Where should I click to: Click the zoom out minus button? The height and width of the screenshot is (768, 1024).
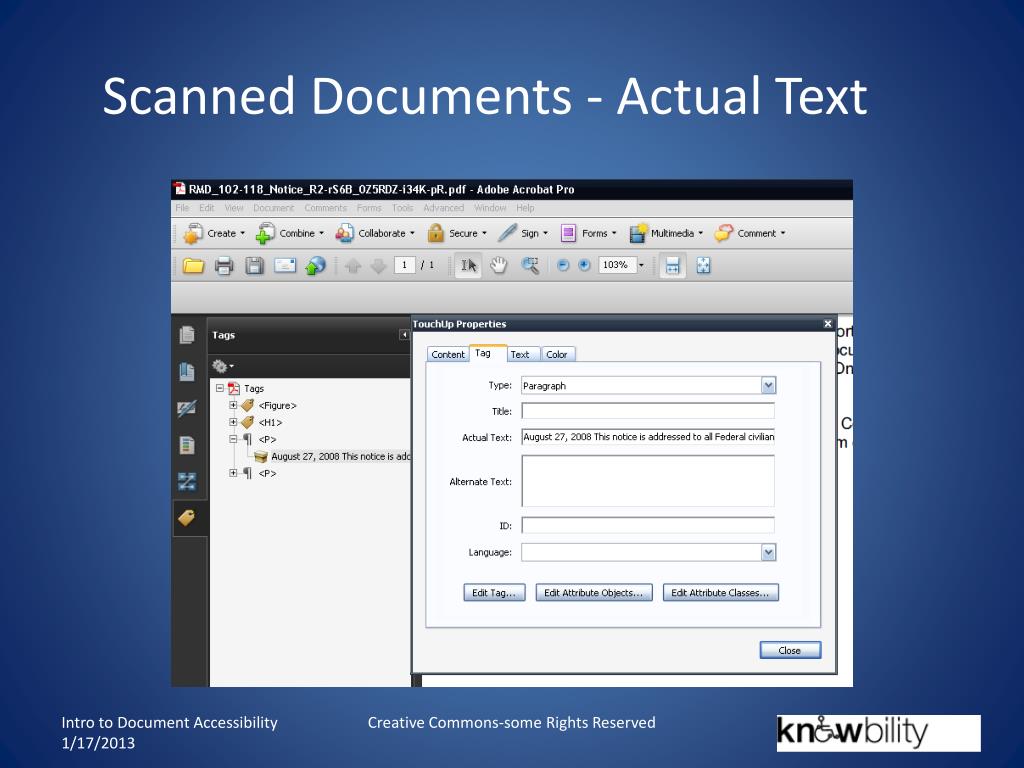(563, 265)
